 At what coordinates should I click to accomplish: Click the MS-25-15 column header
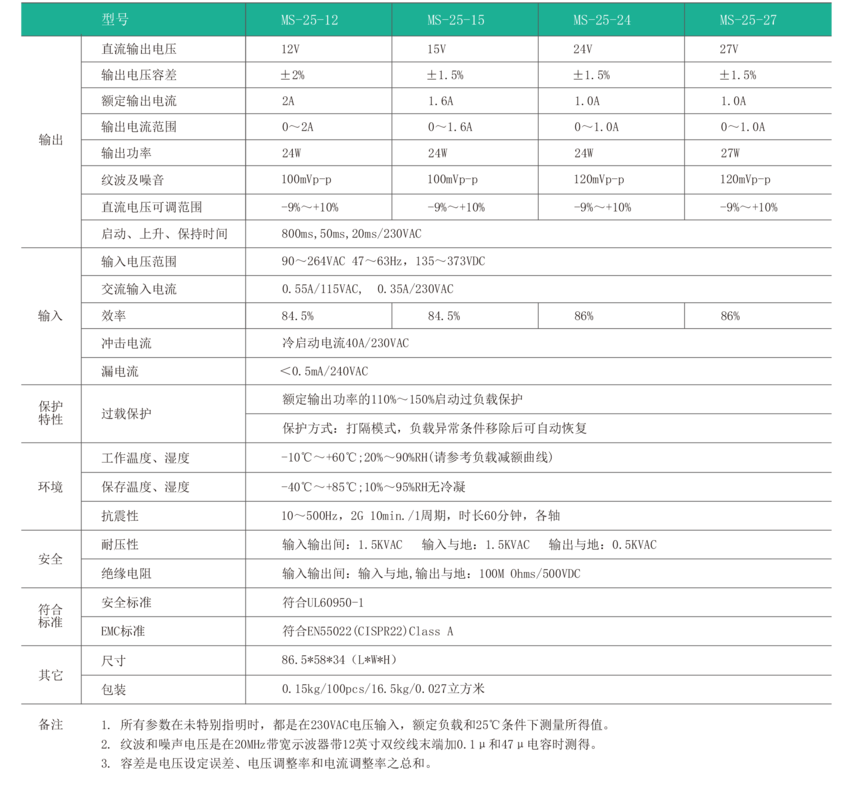pos(456,20)
